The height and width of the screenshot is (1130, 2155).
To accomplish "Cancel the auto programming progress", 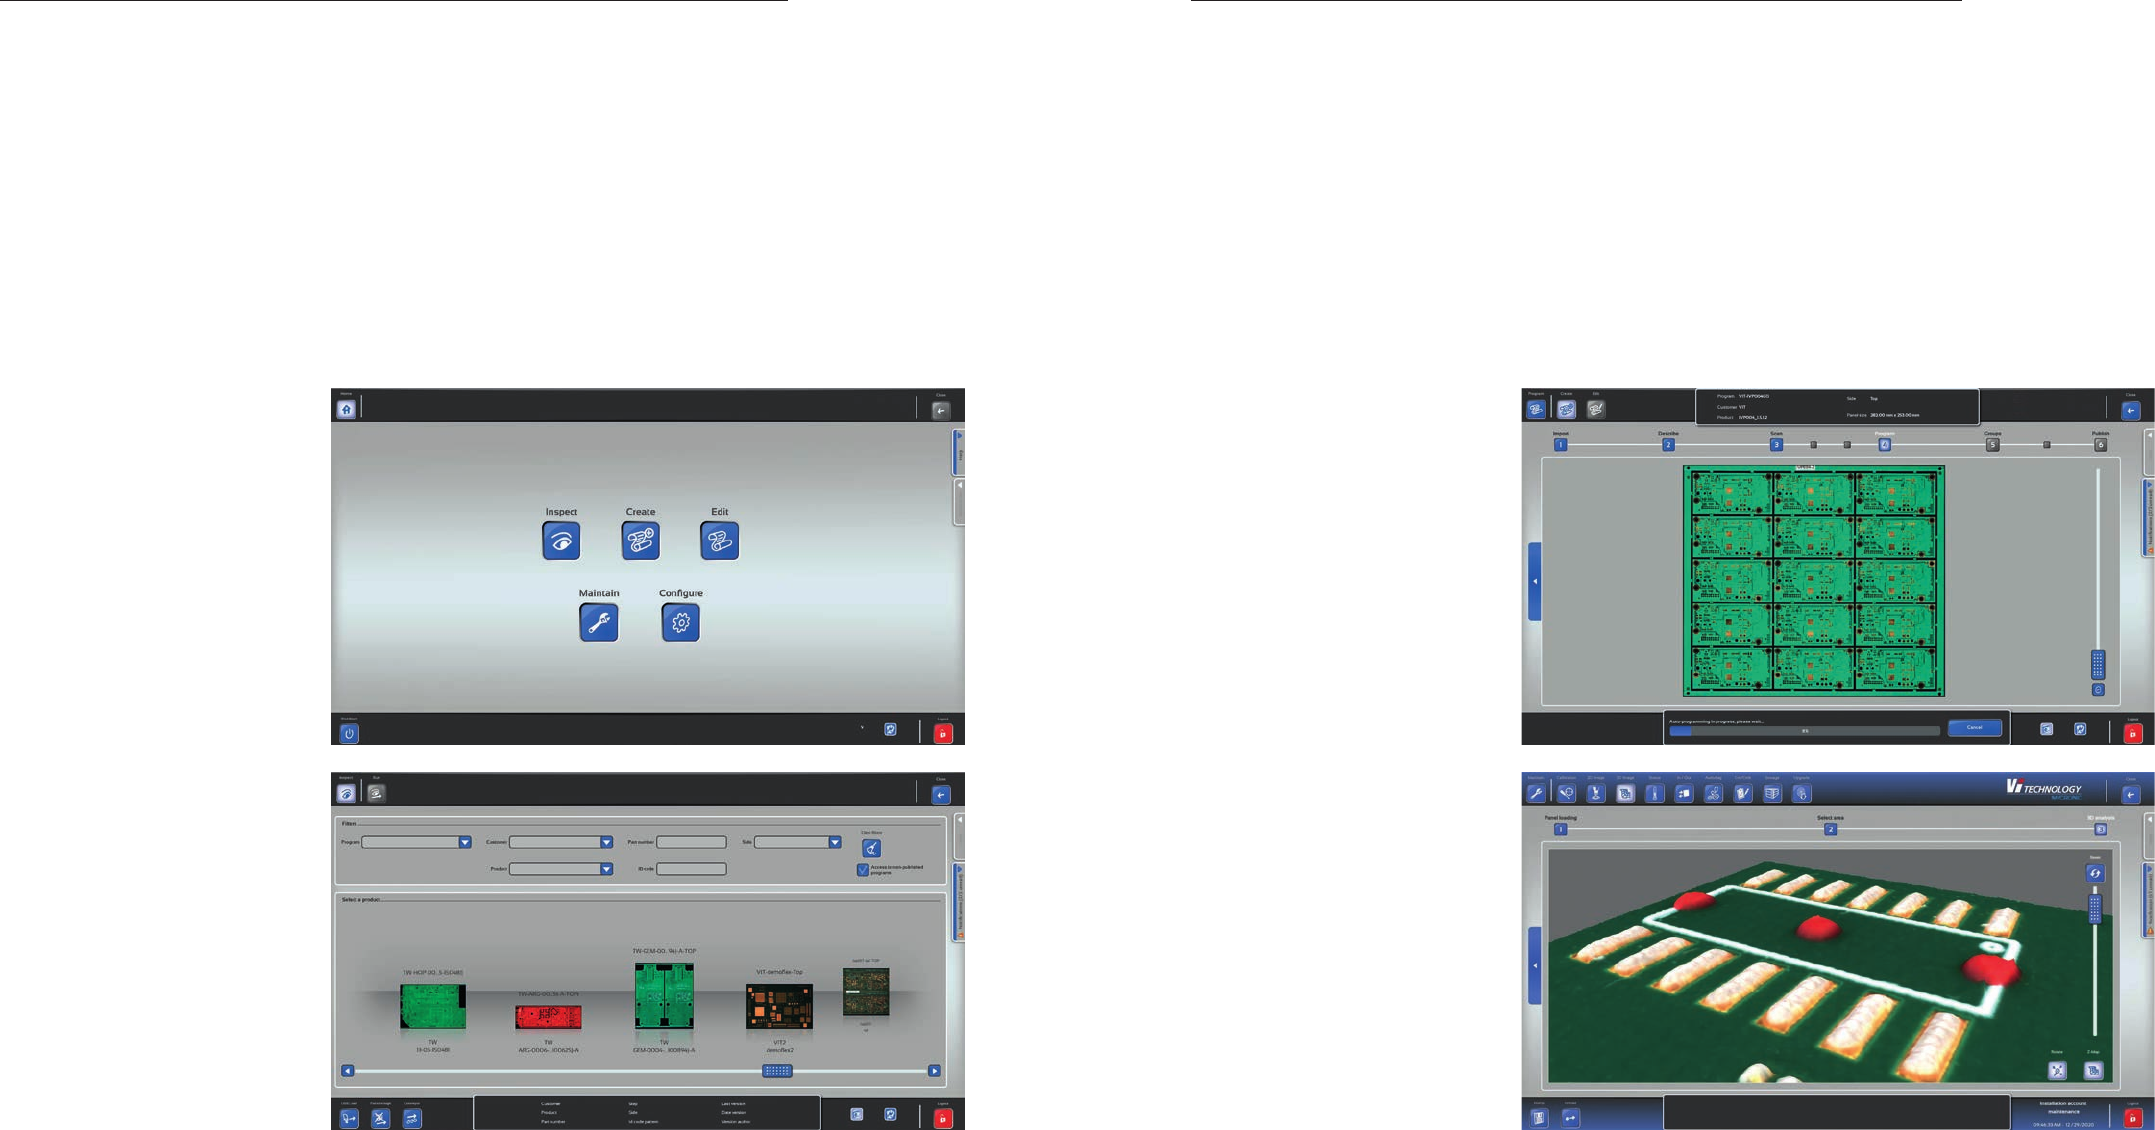I will [1974, 728].
